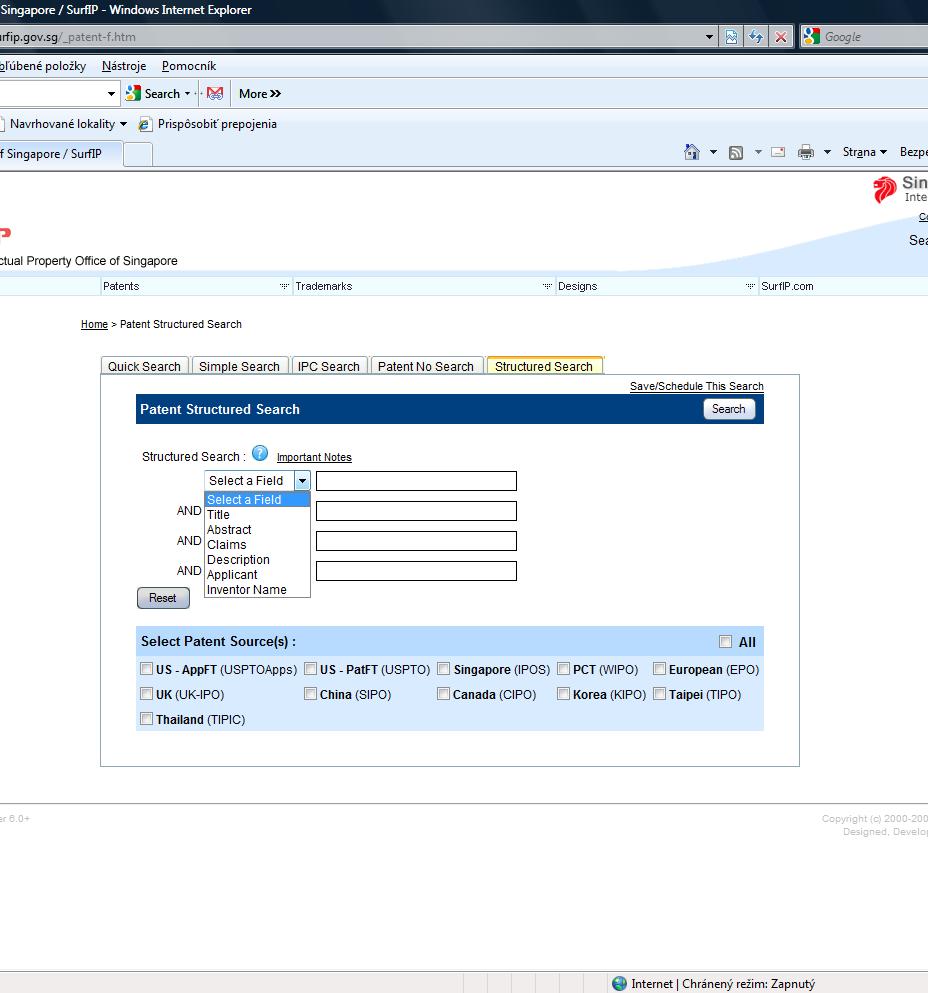Open the Trademarks navigation menu
This screenshot has height=993, width=928.
pos(424,286)
